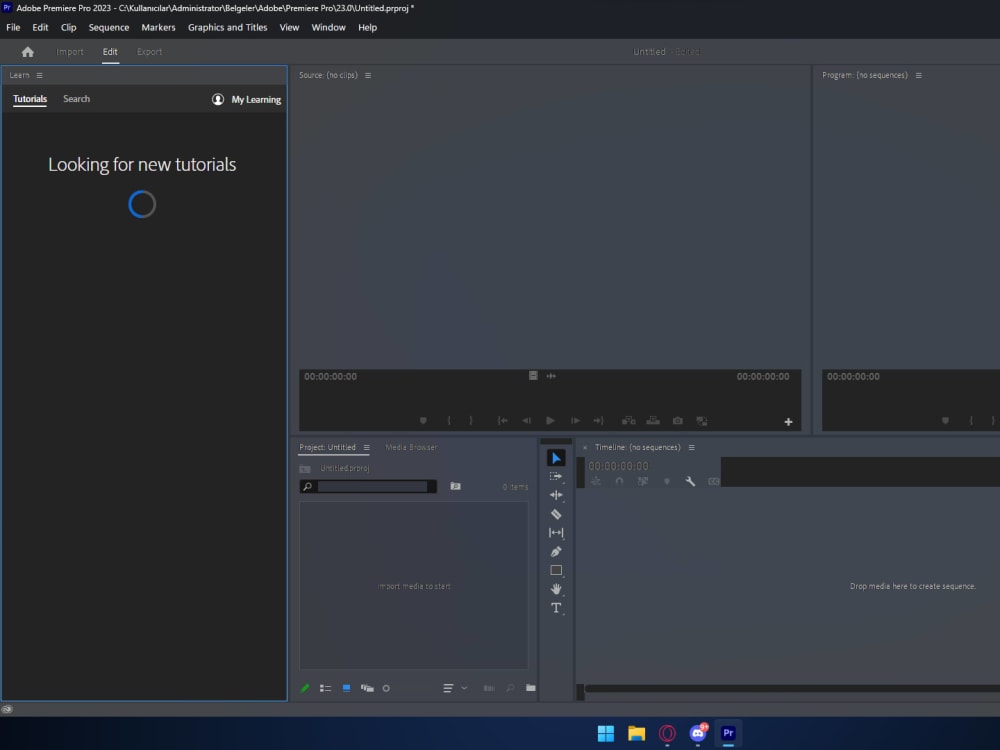This screenshot has height=750, width=1000.
Task: Step back one frame in Source monitor
Action: 526,421
